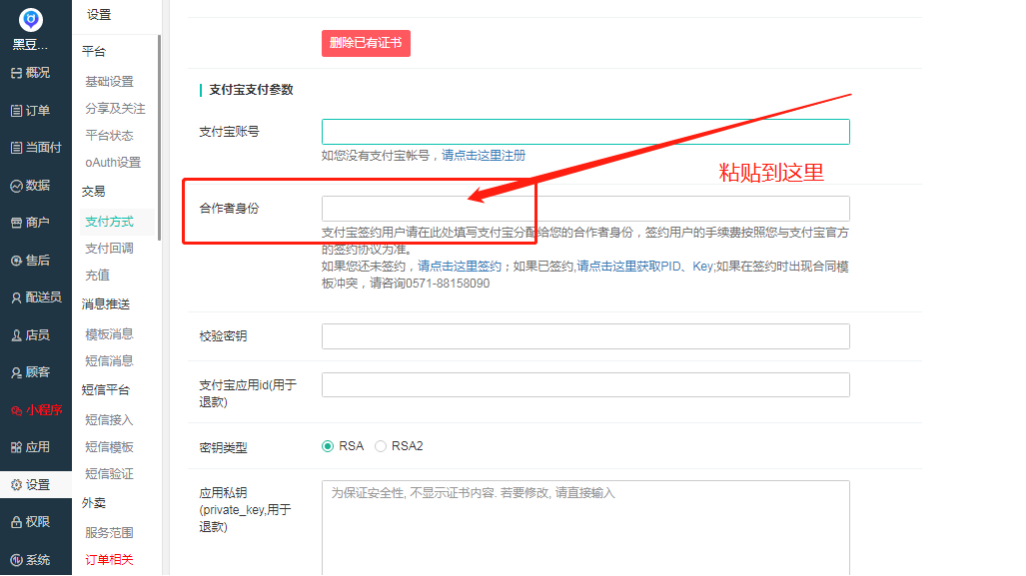Focus the 支付宝应用id input field
This screenshot has width=1026, height=576.
coord(586,385)
